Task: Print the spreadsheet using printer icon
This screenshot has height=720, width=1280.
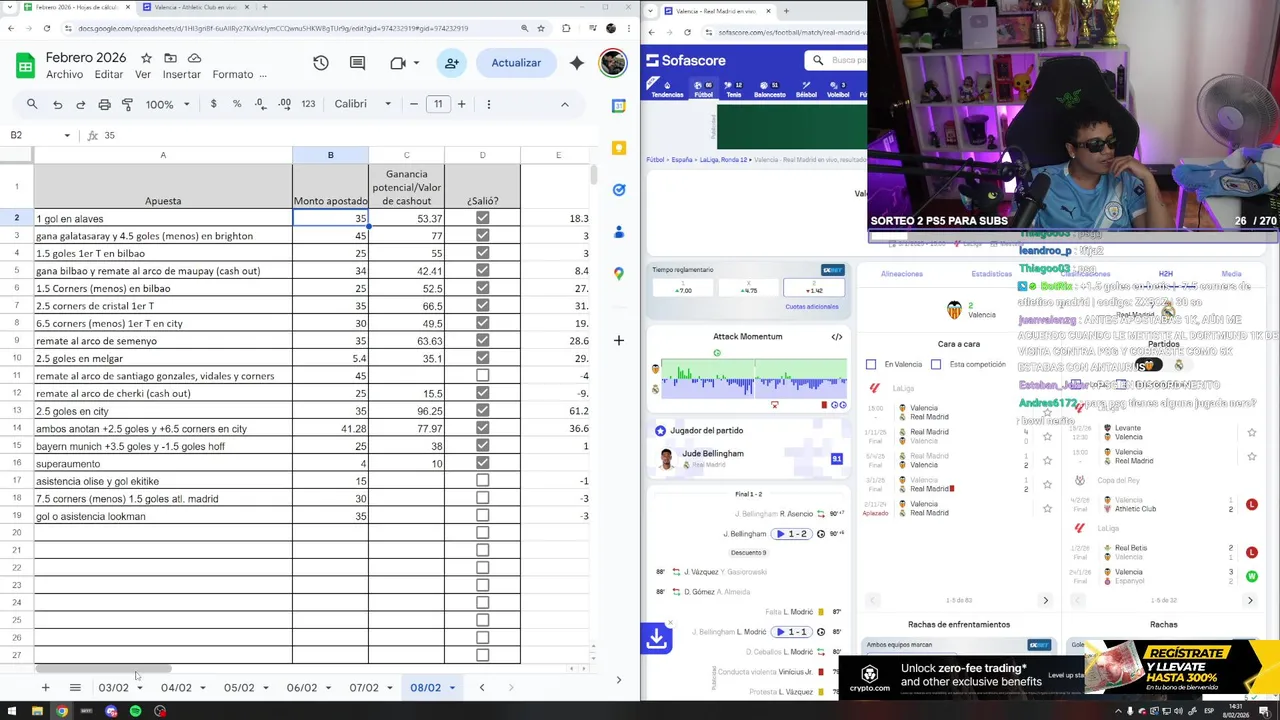Action: point(104,104)
